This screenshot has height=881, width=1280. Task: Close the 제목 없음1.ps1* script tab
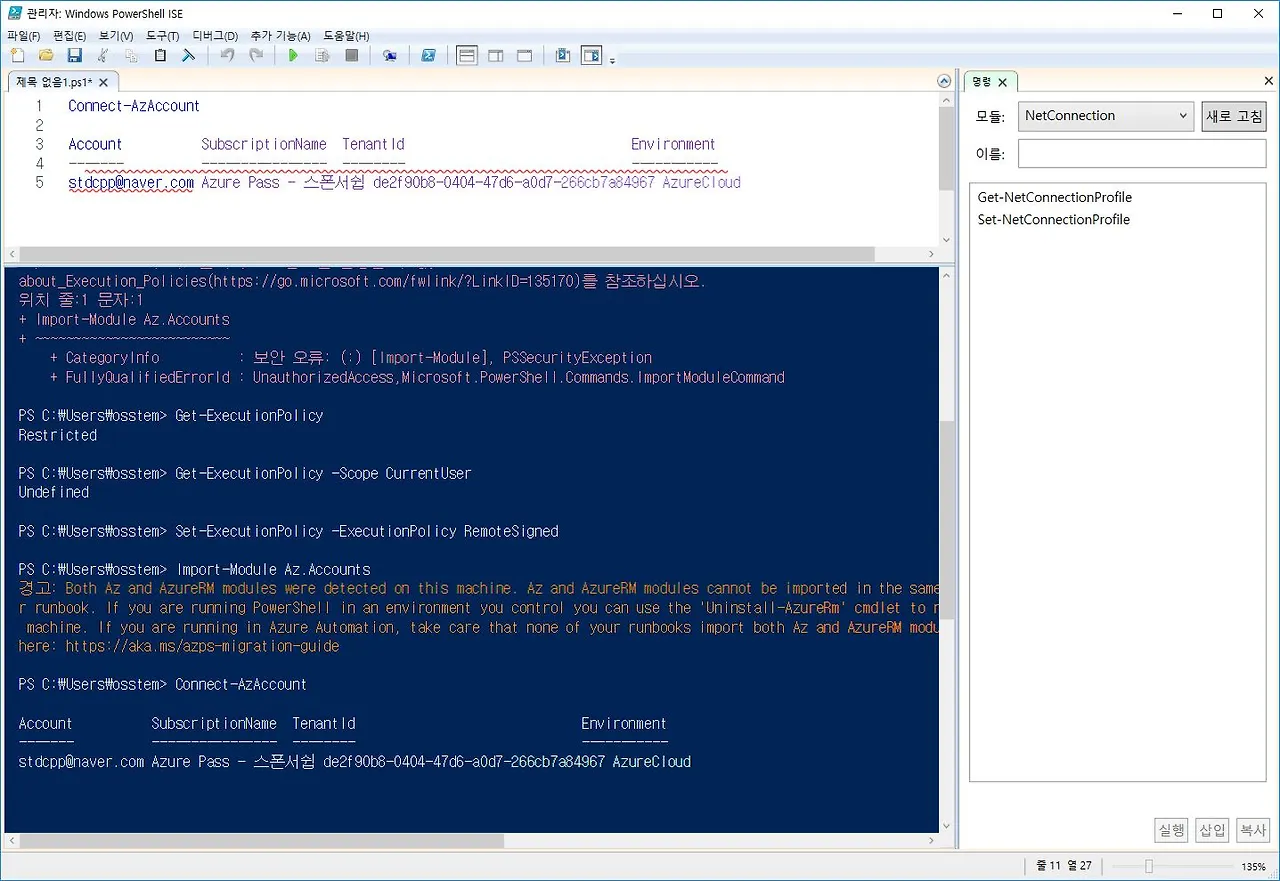point(103,83)
